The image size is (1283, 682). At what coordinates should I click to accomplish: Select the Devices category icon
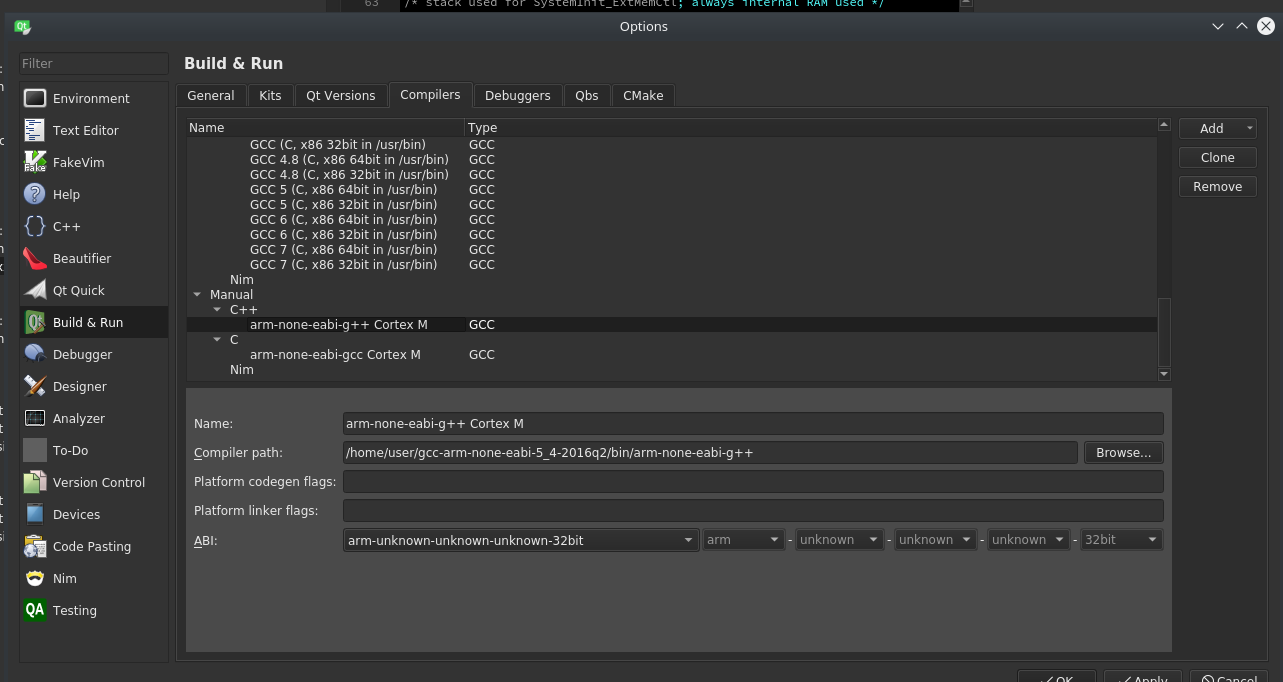pyautogui.click(x=35, y=514)
